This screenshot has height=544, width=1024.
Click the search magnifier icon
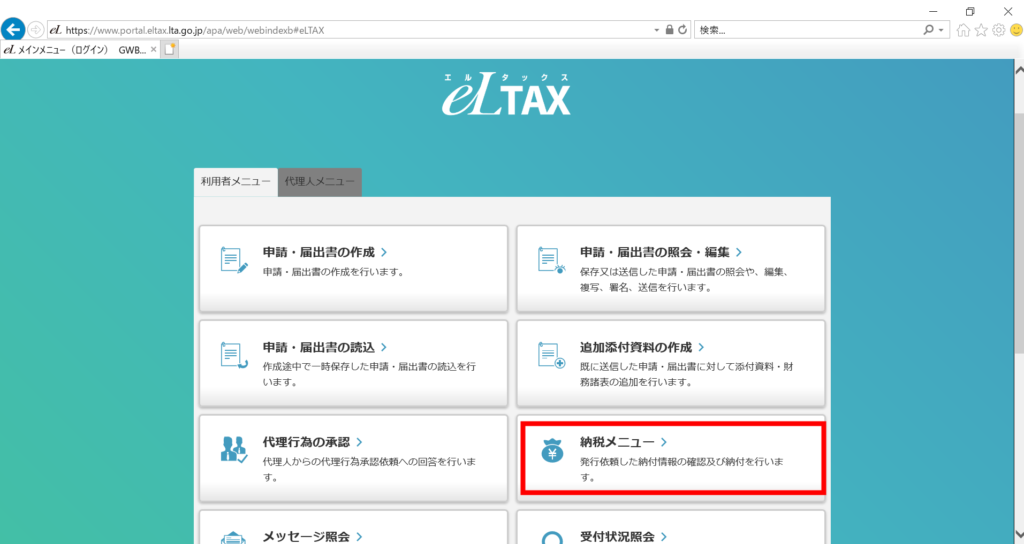pyautogui.click(x=929, y=30)
